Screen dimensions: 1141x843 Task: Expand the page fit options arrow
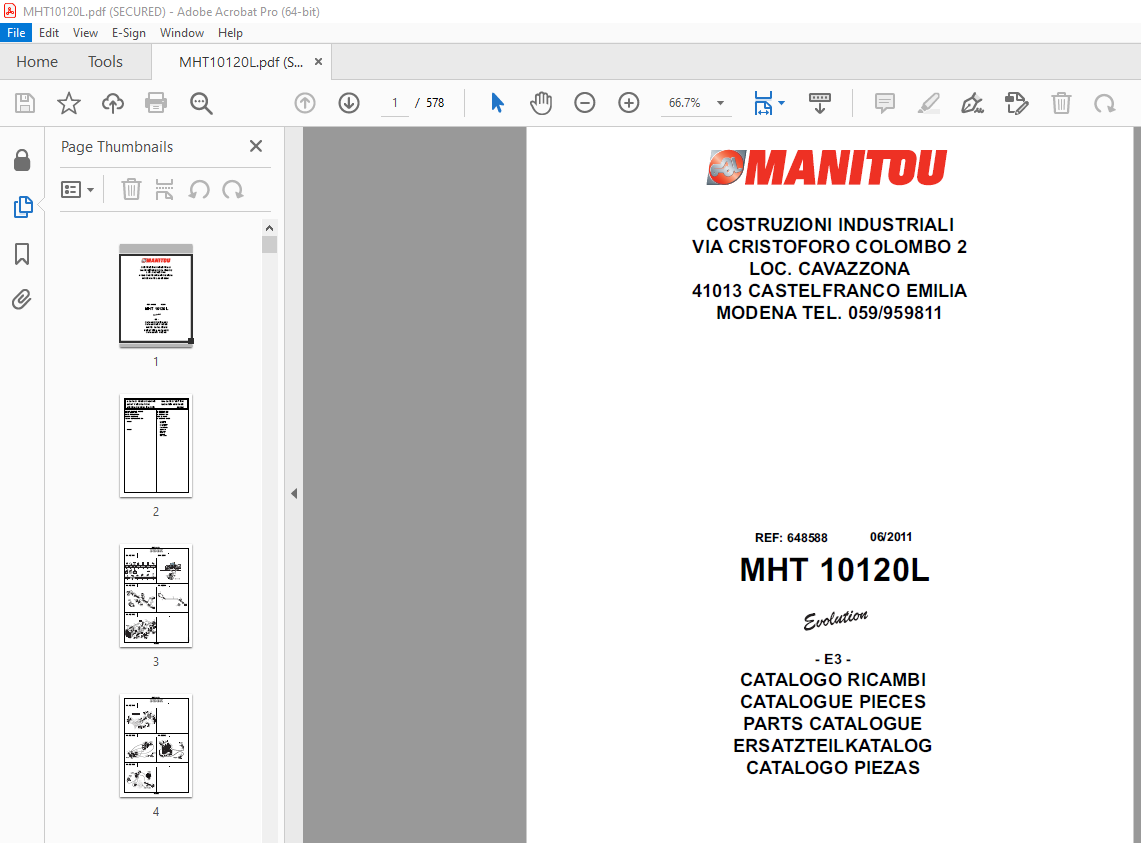[x=782, y=103]
